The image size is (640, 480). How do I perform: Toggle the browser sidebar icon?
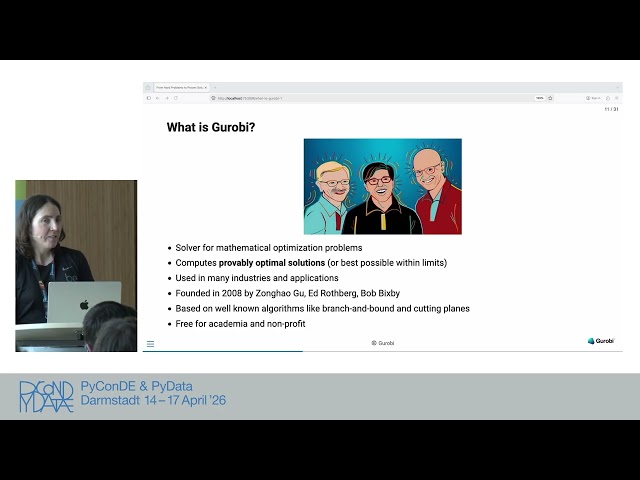click(149, 98)
